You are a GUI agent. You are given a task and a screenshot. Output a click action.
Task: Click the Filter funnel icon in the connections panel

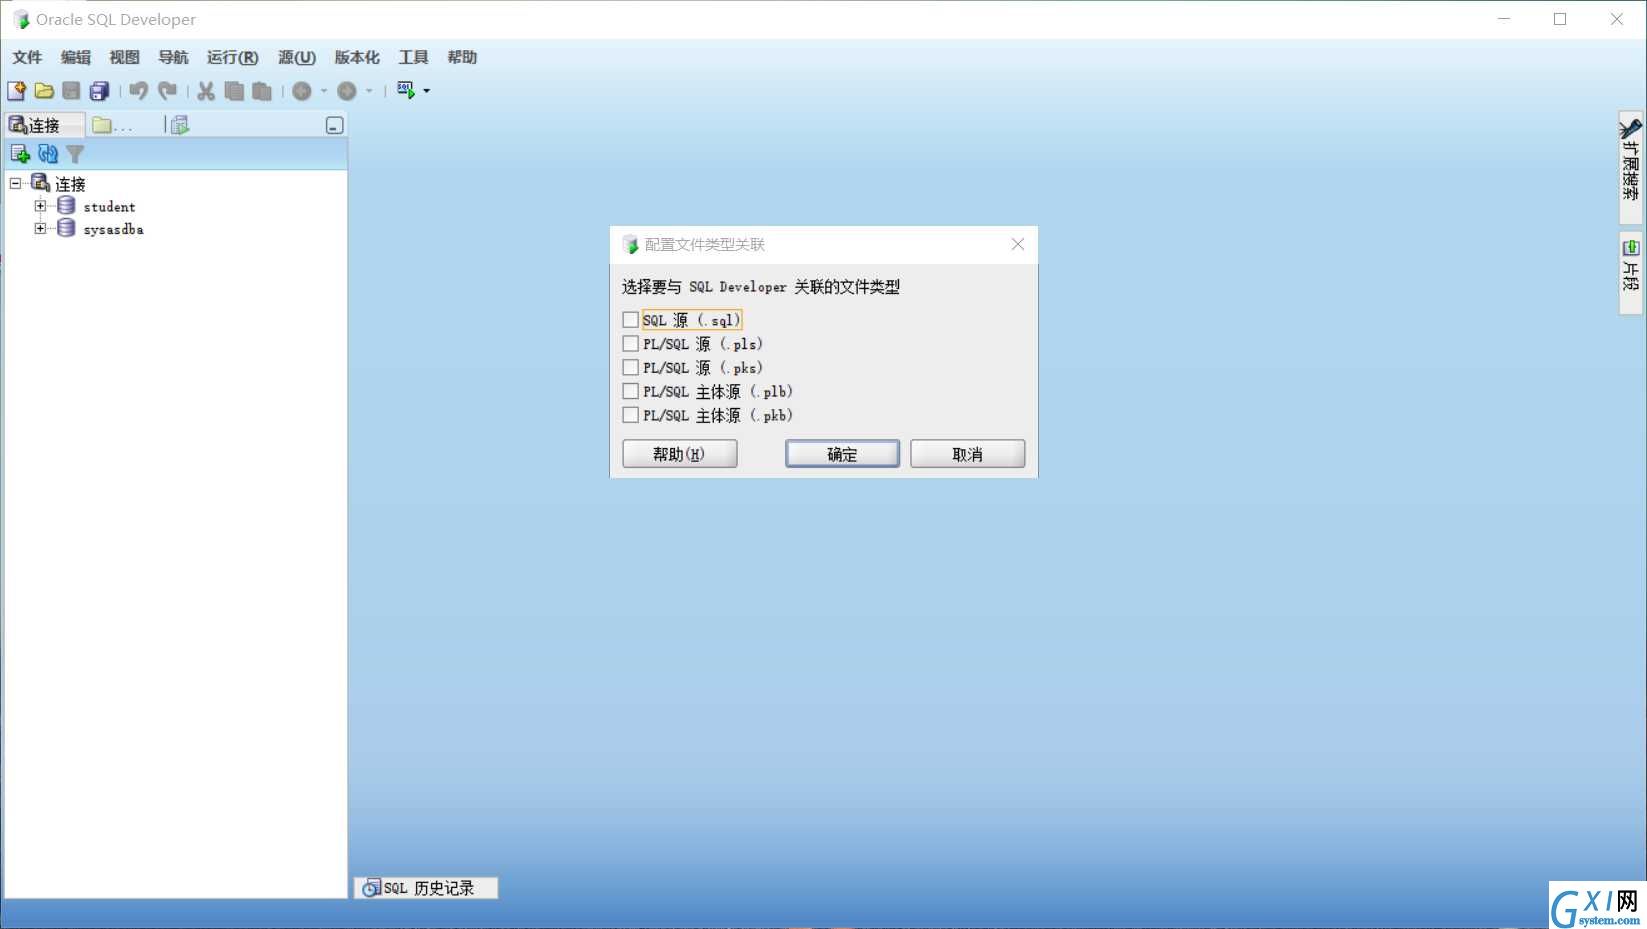coord(75,154)
